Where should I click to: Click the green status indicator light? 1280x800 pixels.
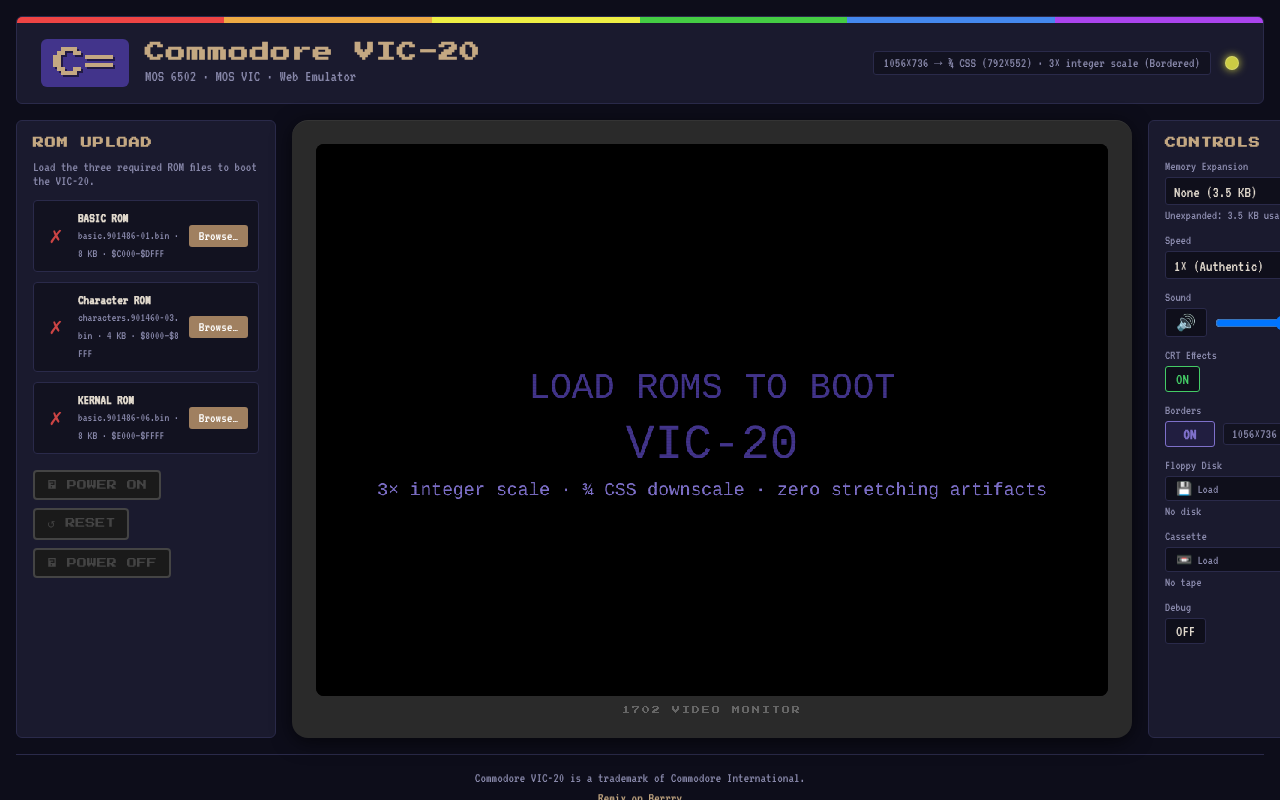(x=1232, y=63)
